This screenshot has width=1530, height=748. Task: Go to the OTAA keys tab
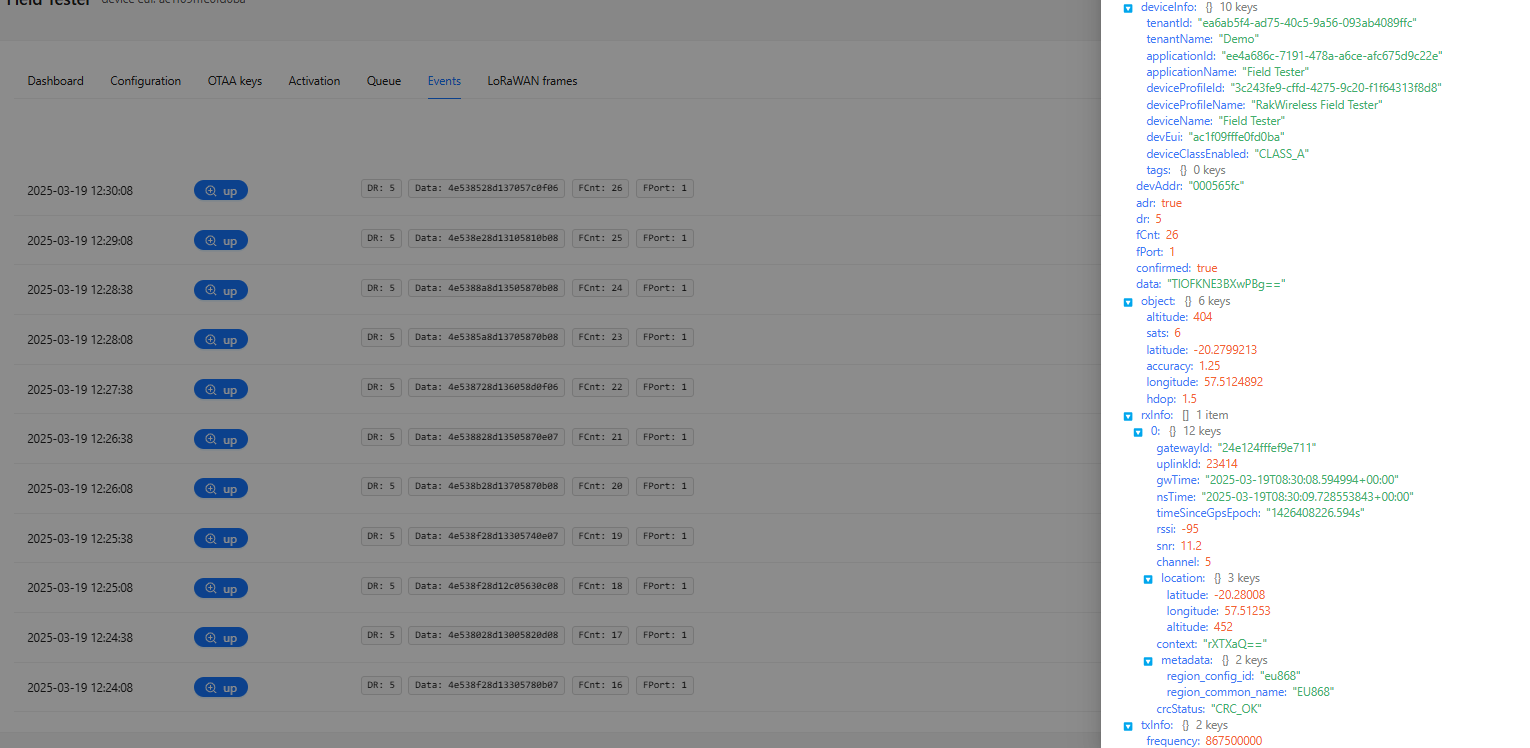tap(235, 81)
